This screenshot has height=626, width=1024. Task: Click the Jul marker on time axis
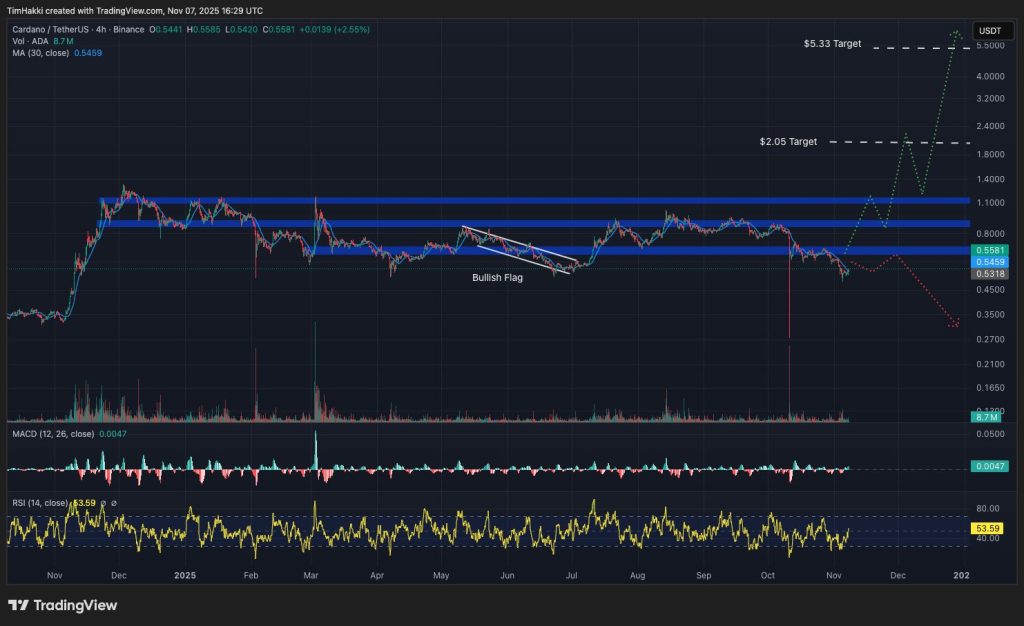tap(570, 576)
